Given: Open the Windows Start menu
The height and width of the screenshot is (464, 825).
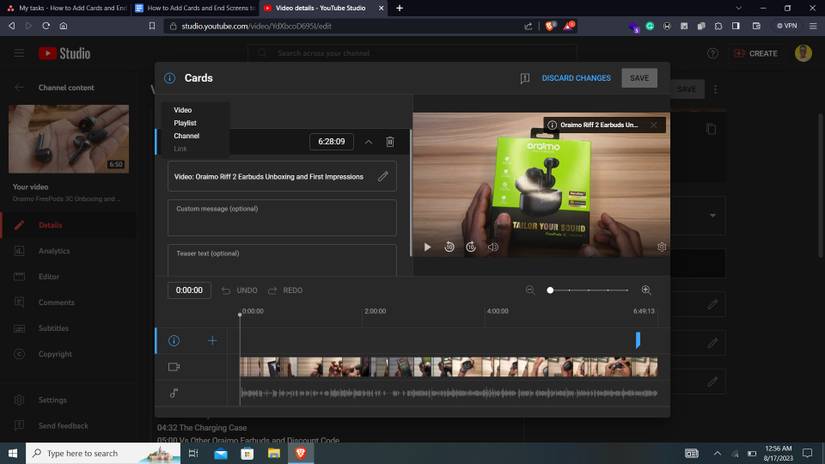Looking at the screenshot, I should [x=13, y=453].
